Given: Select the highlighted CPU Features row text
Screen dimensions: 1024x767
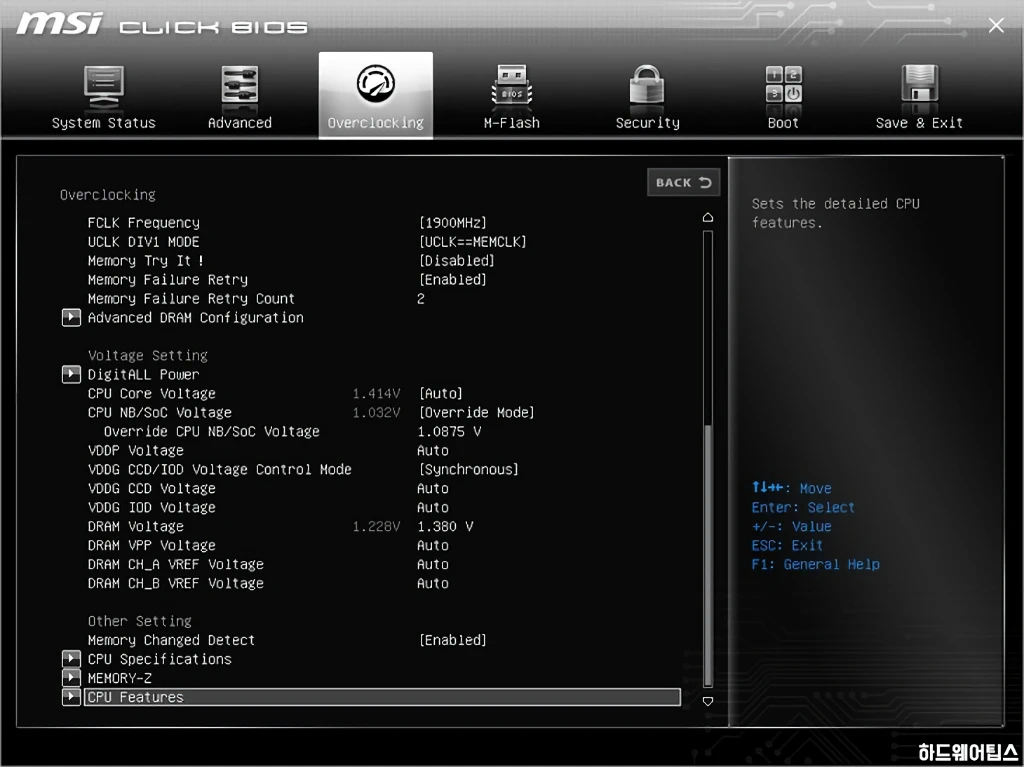Looking at the screenshot, I should click(136, 697).
